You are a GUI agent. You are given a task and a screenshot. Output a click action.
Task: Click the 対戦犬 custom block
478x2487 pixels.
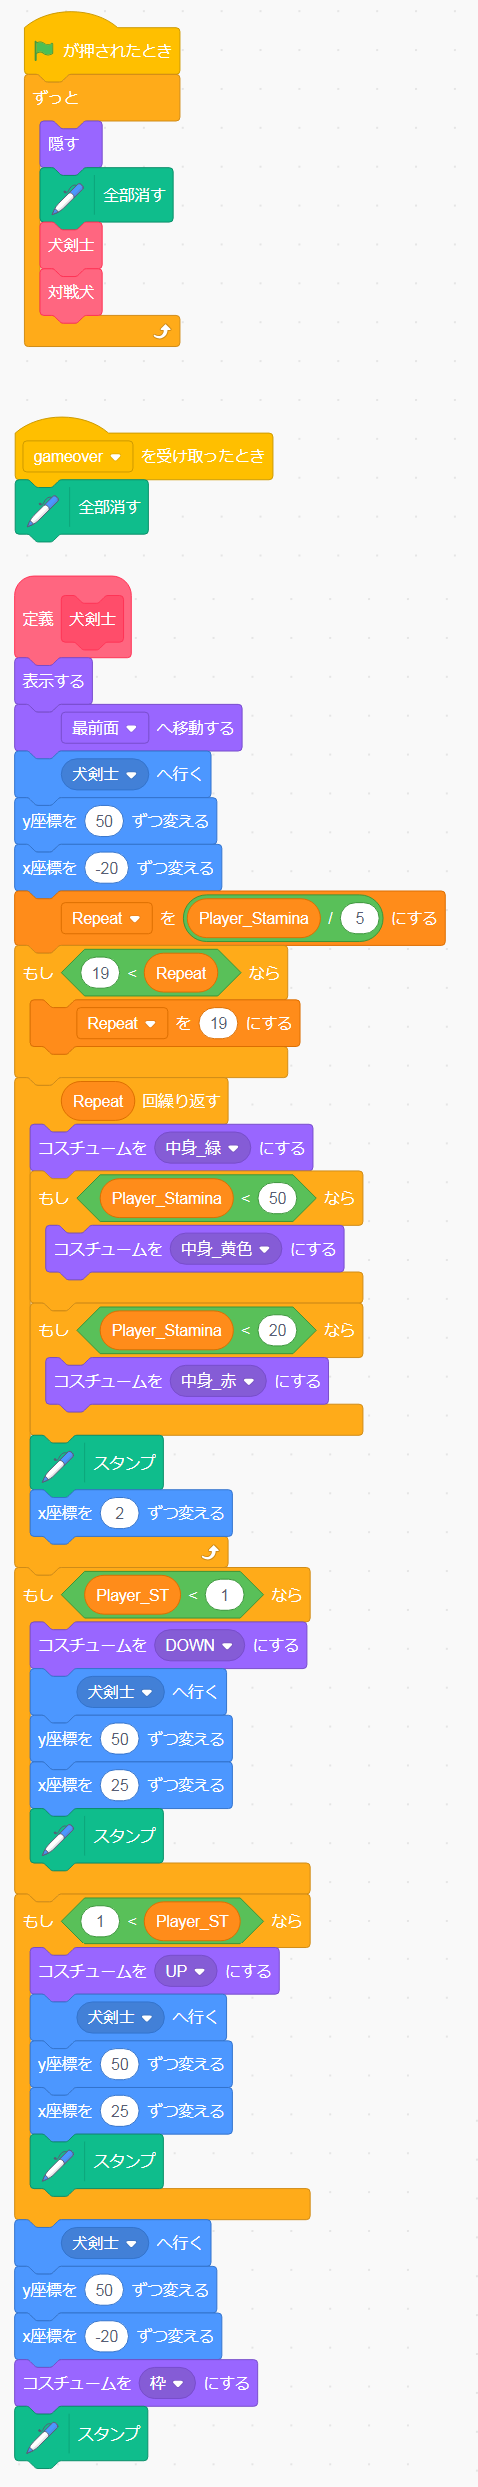tap(71, 292)
